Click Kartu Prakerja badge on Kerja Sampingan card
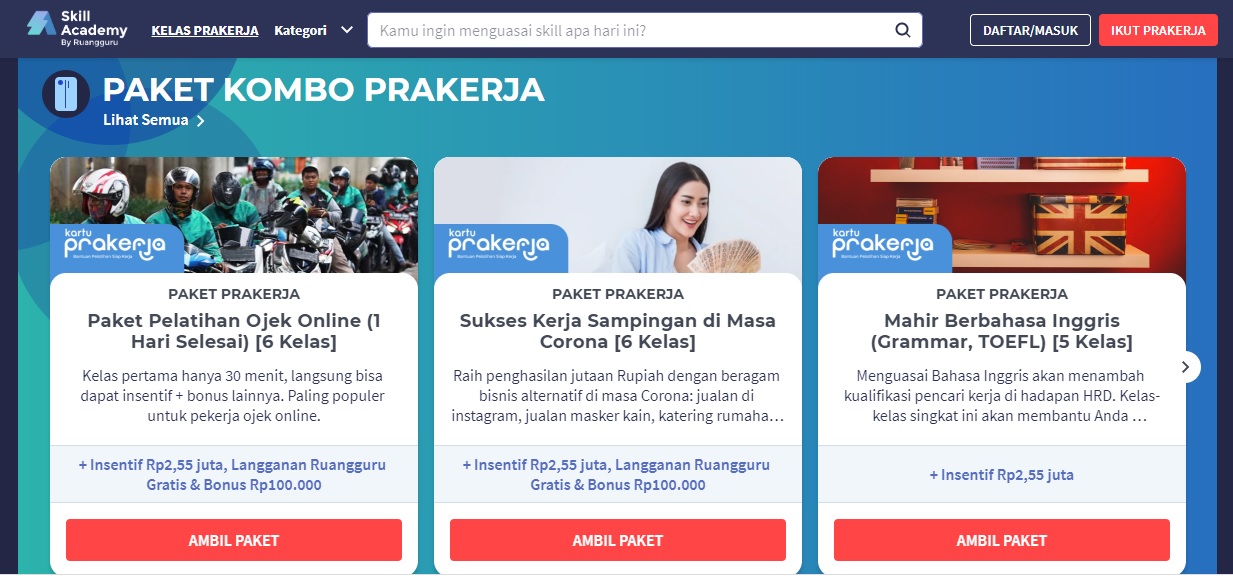 pos(500,248)
